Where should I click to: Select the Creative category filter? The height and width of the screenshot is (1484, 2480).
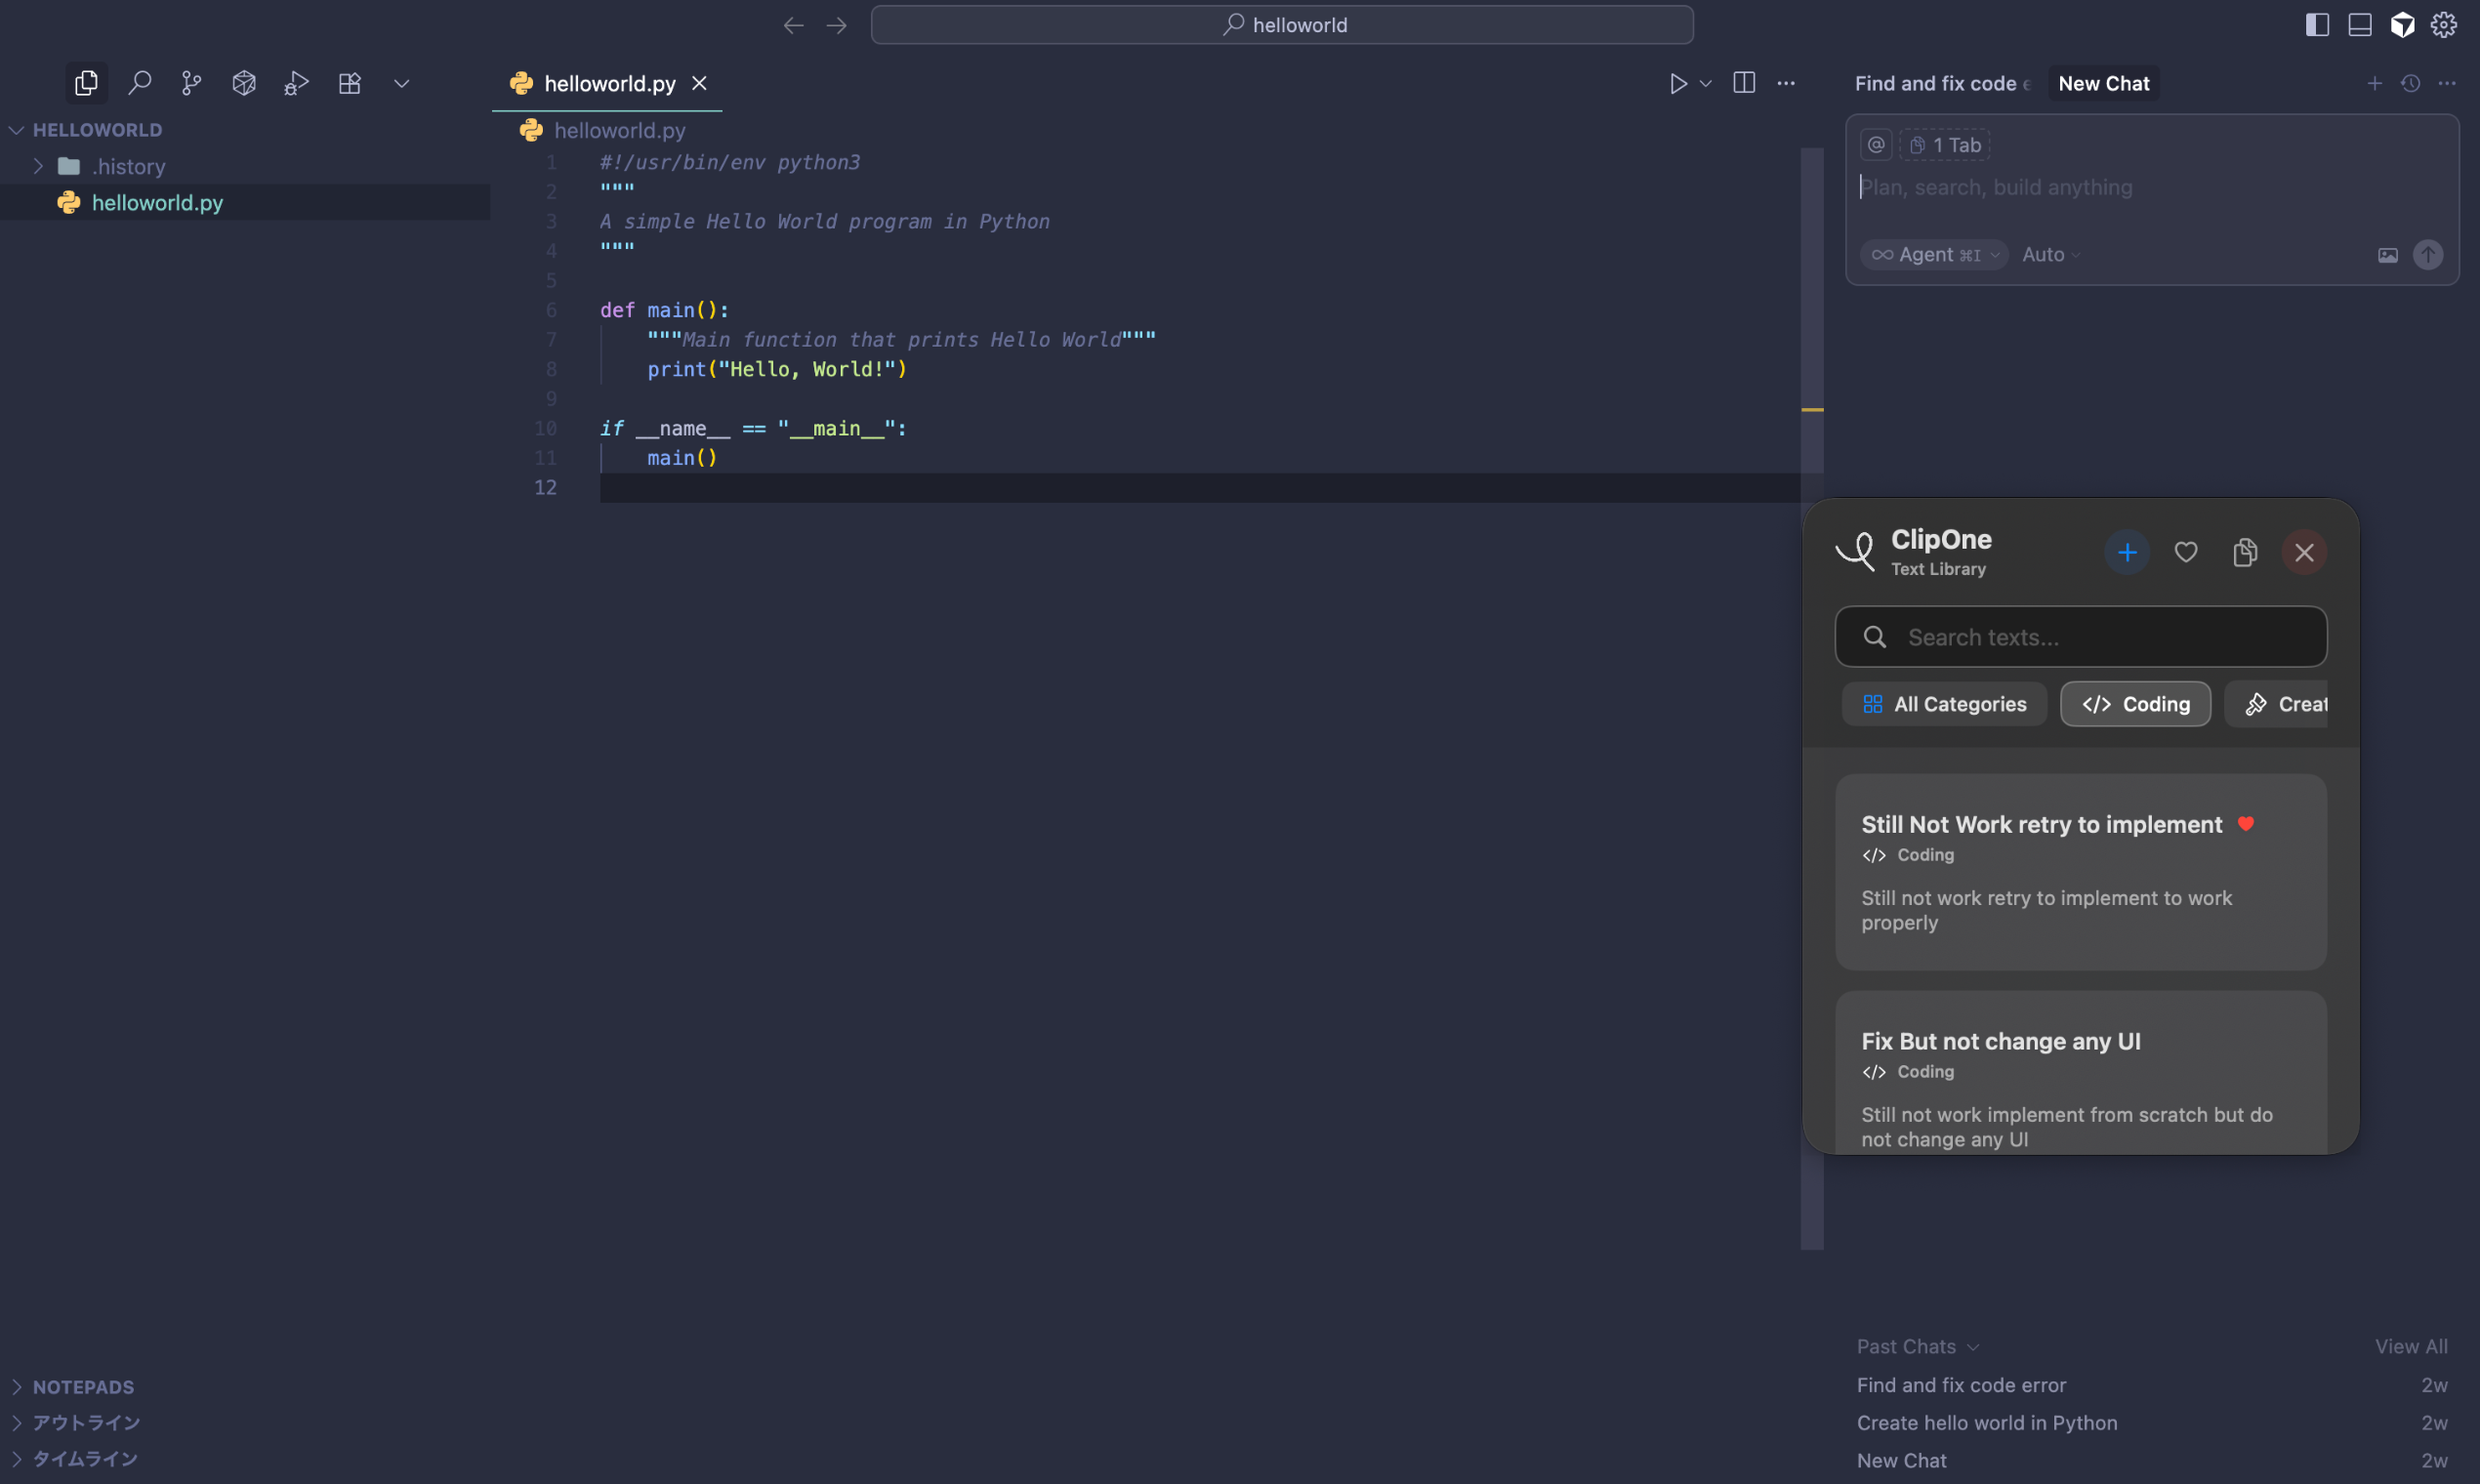pyautogui.click(x=2276, y=704)
